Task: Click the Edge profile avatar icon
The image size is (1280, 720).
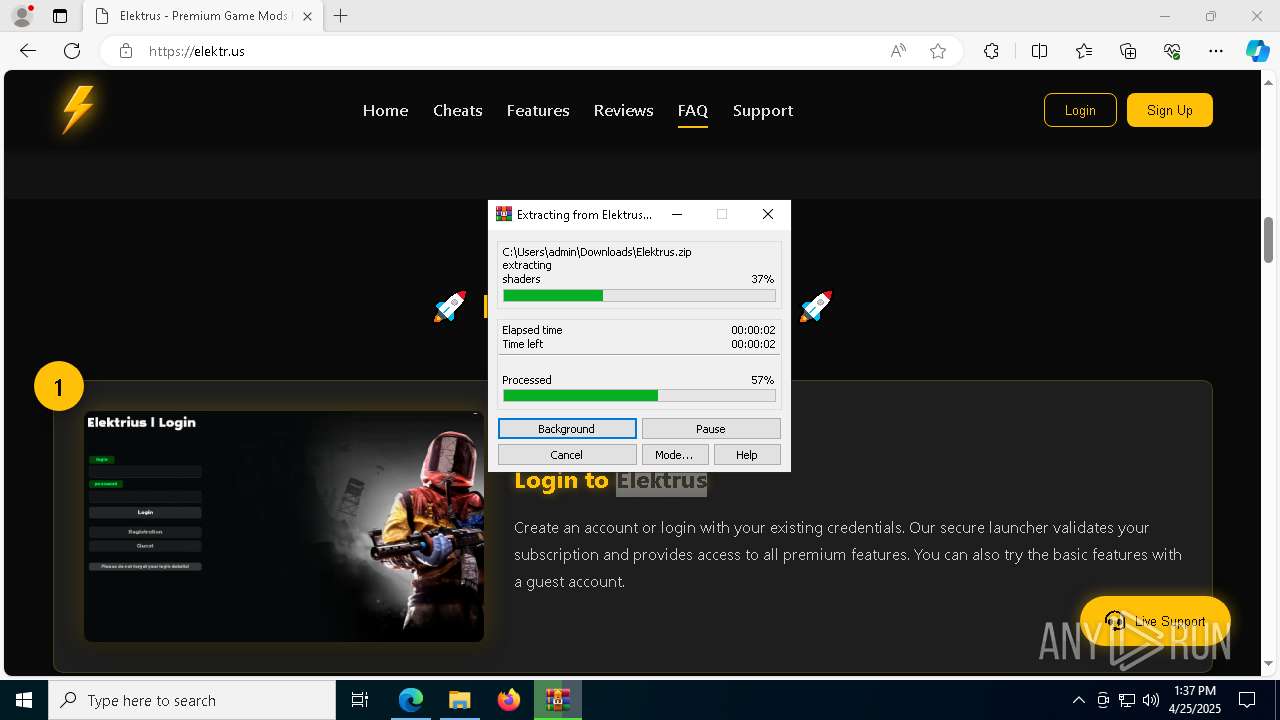Action: click(22, 16)
